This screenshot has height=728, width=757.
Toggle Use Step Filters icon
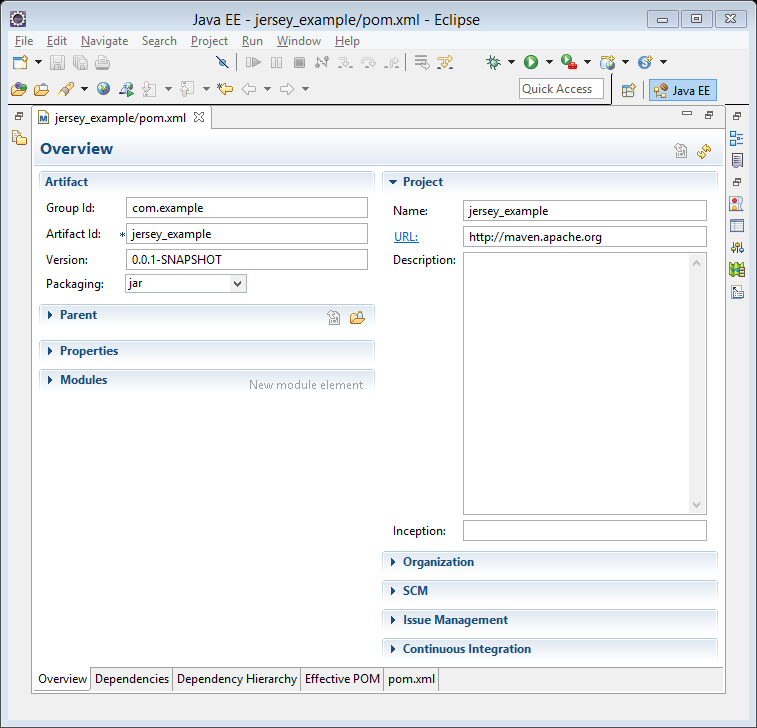[445, 62]
